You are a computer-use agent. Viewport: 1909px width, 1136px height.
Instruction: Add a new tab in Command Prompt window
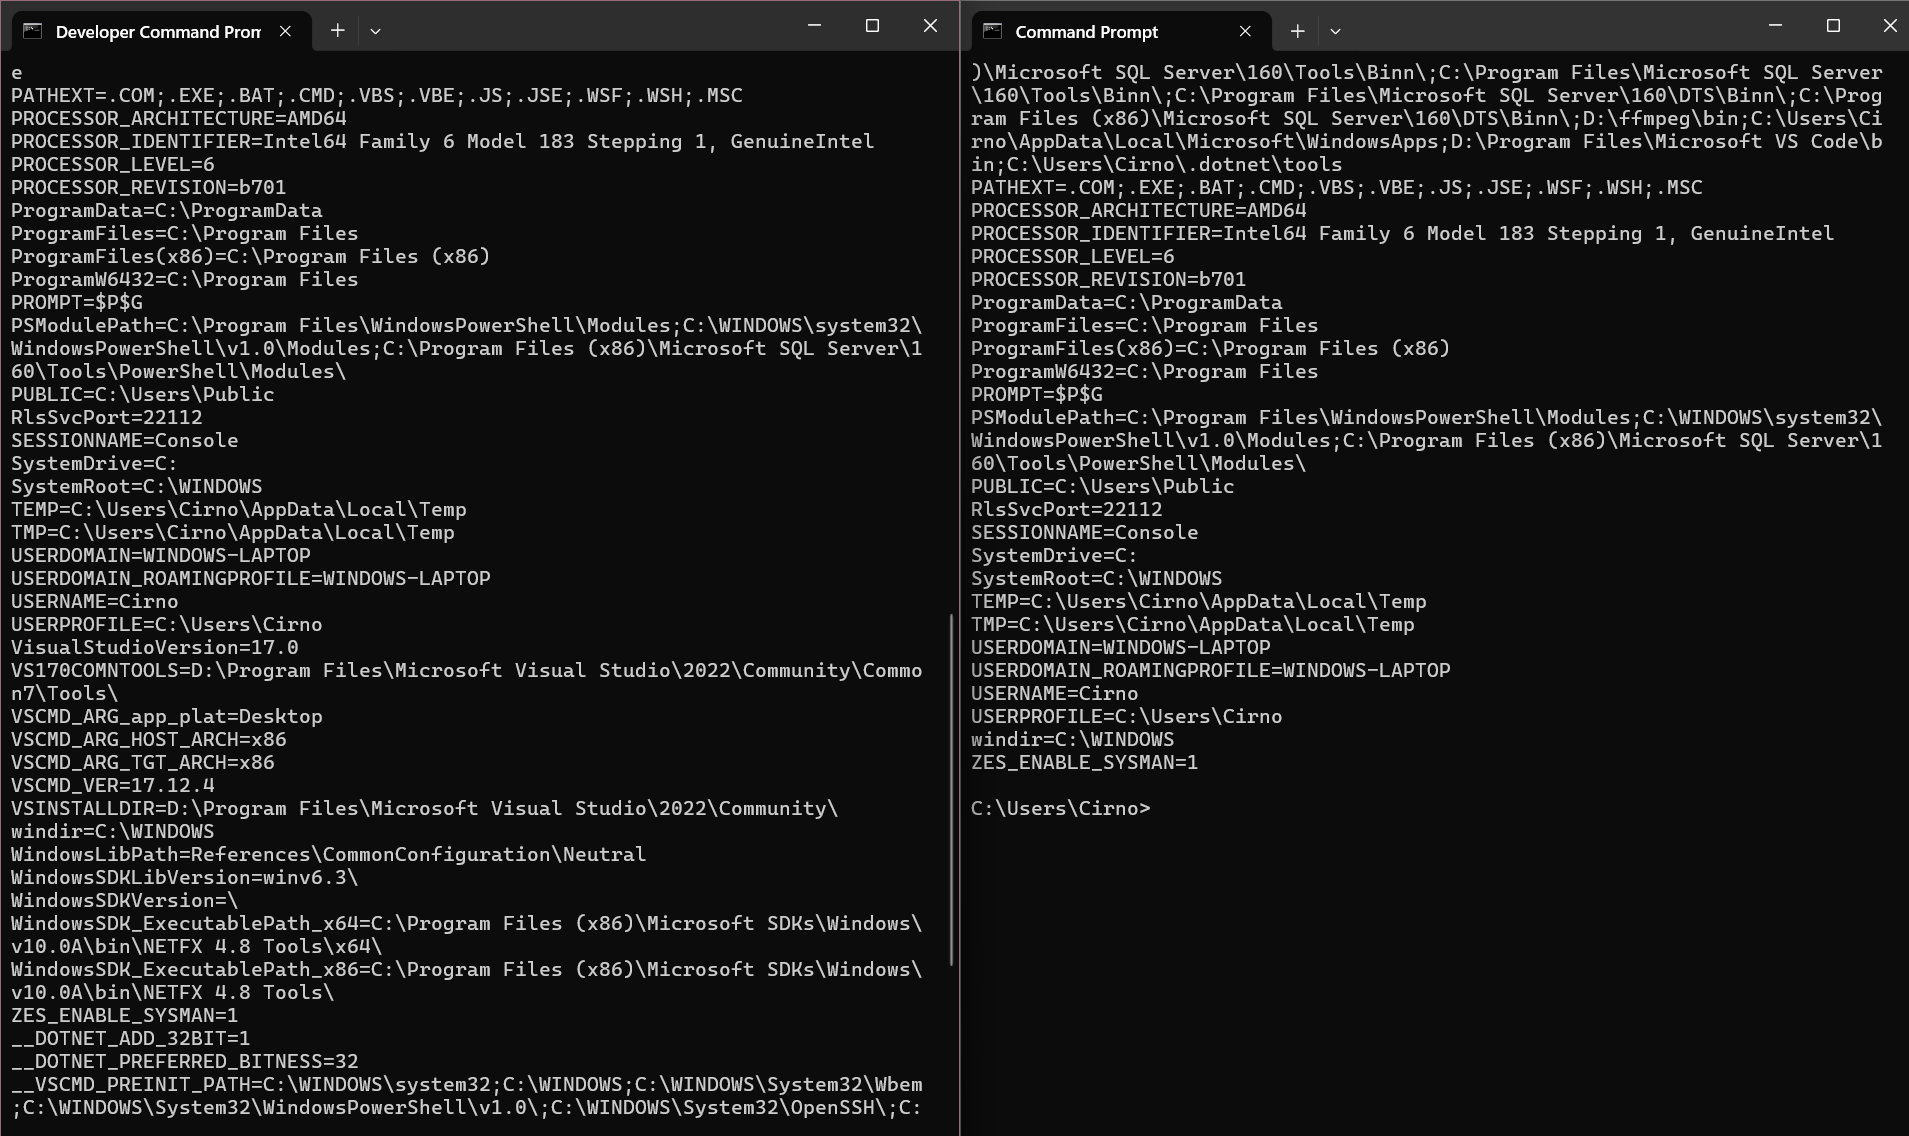(1298, 31)
